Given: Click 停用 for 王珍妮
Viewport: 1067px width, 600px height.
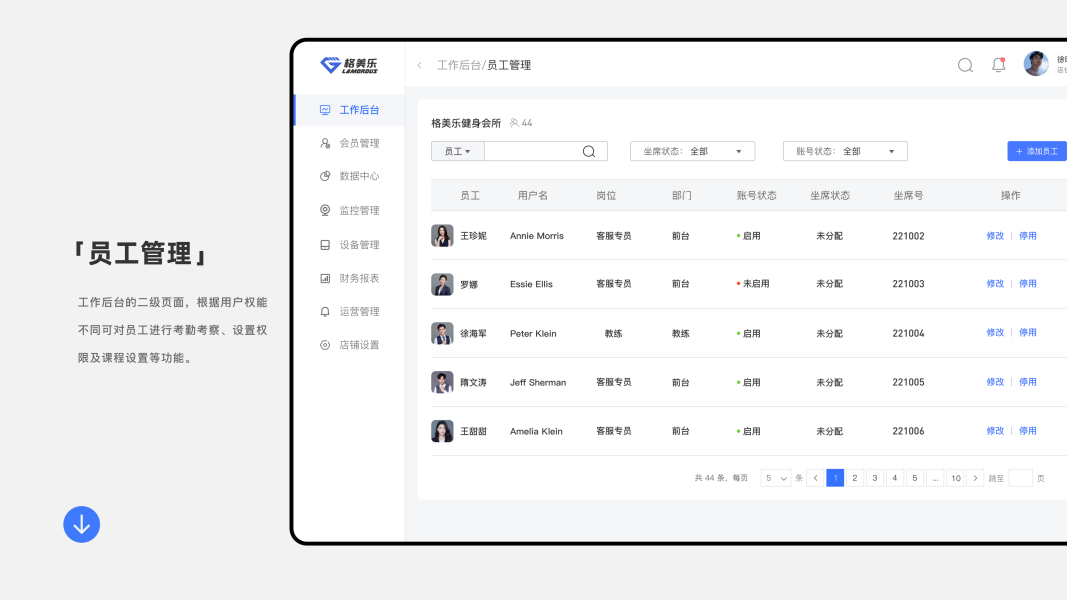Looking at the screenshot, I should [1028, 236].
